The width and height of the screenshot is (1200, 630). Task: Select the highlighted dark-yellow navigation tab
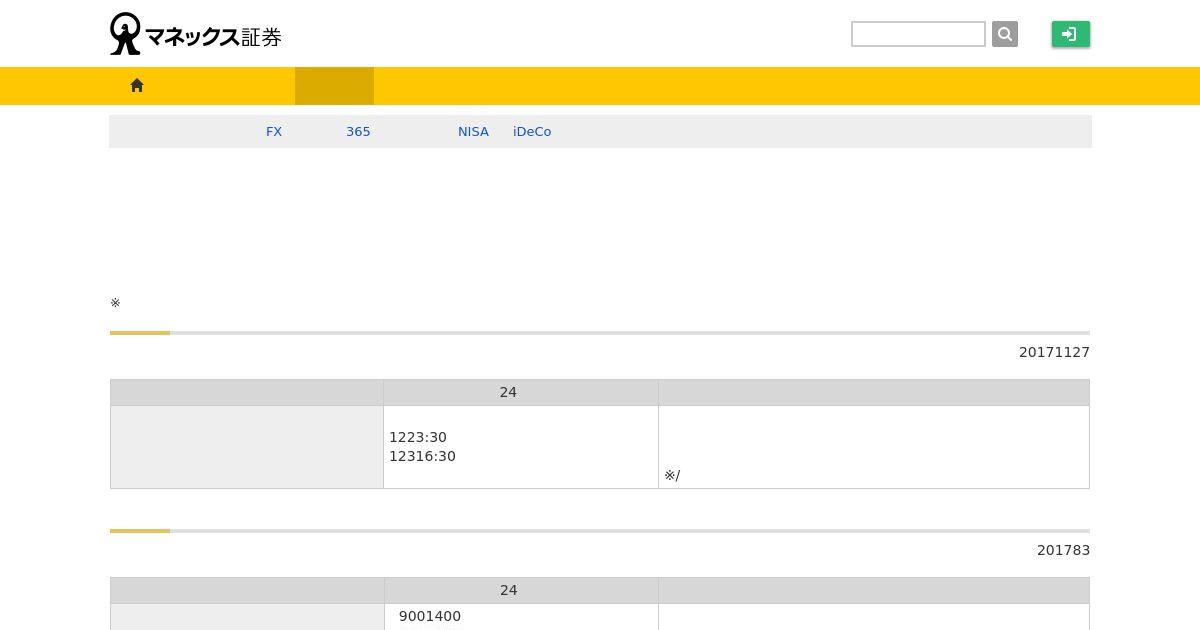tap(334, 86)
